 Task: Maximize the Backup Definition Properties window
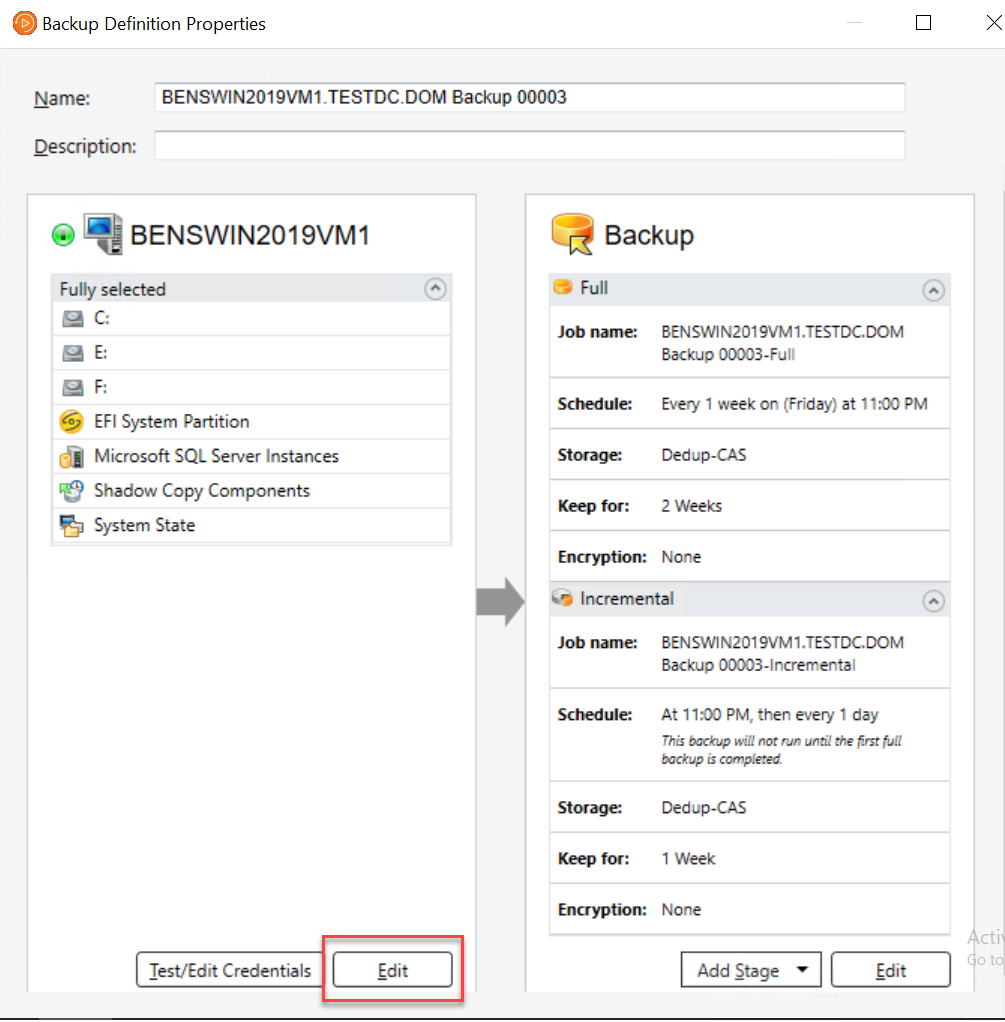coord(923,23)
